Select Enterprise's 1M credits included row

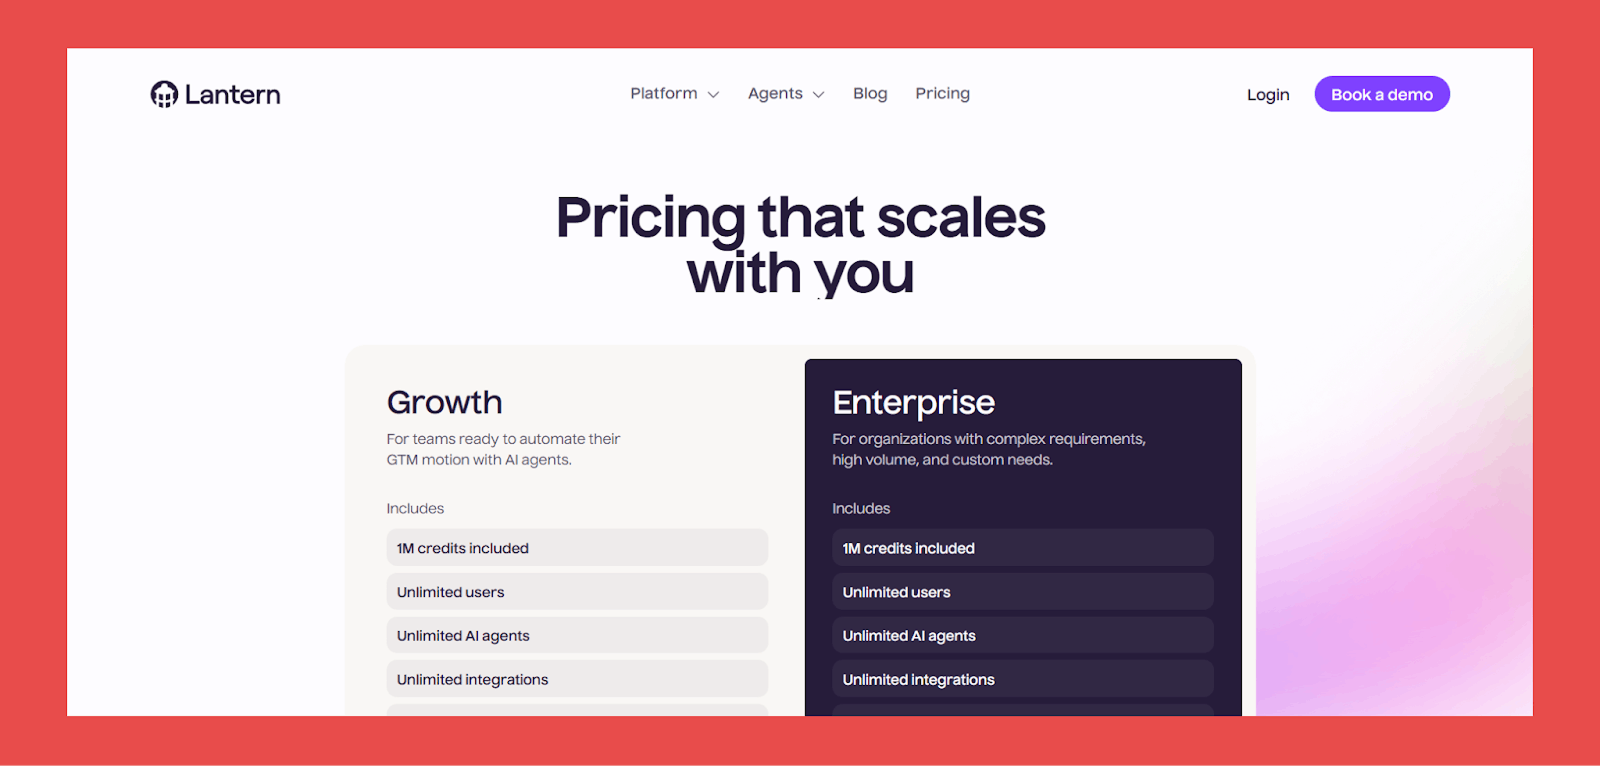(x=1022, y=548)
